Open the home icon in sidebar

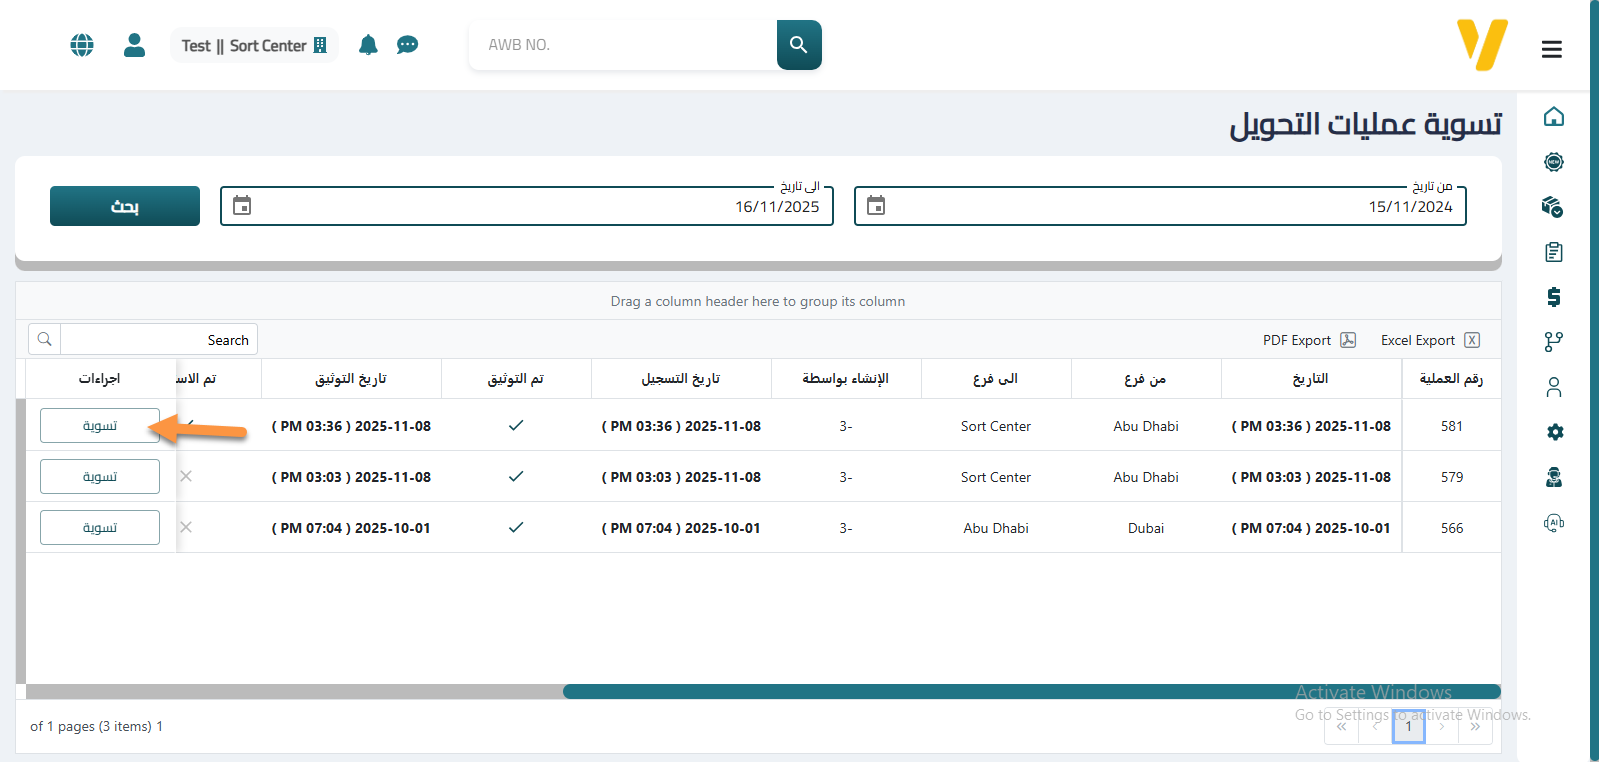[x=1553, y=117]
